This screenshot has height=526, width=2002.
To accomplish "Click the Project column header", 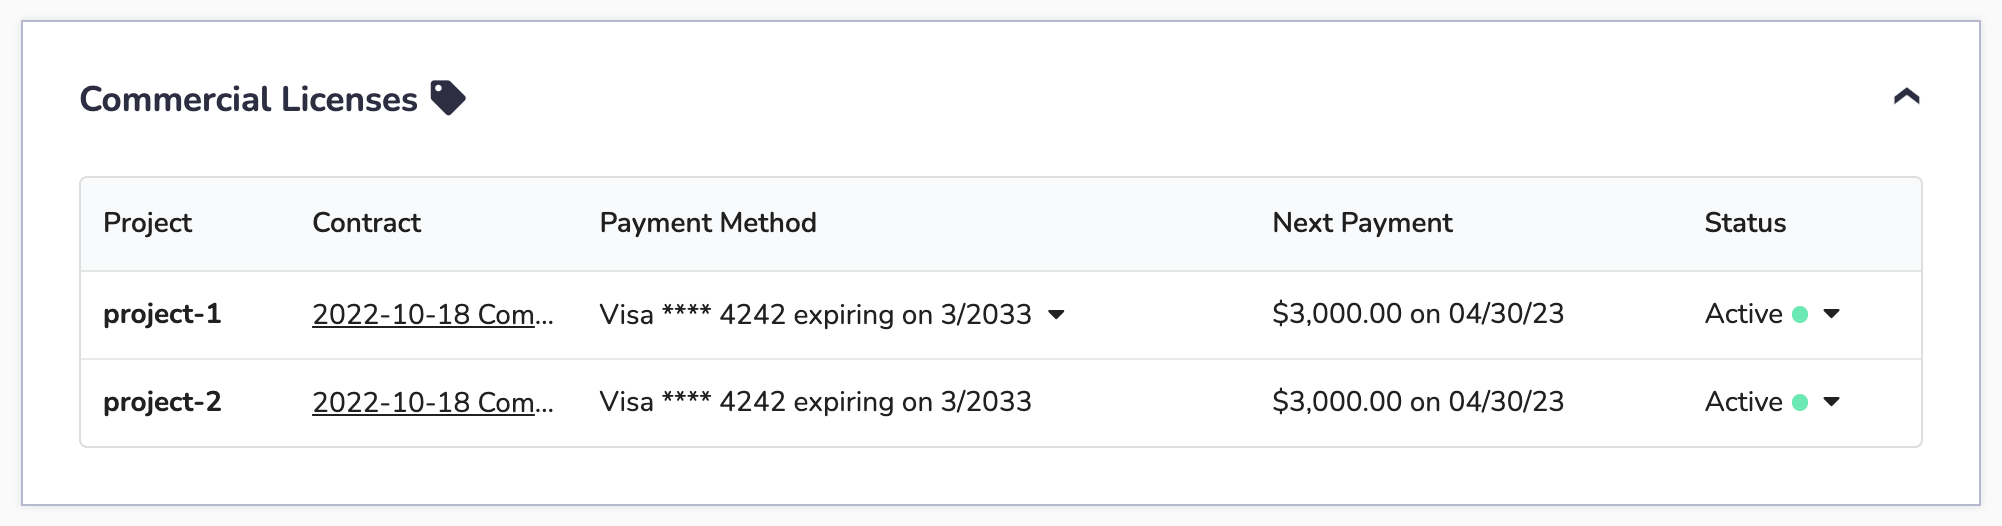I will [x=147, y=223].
